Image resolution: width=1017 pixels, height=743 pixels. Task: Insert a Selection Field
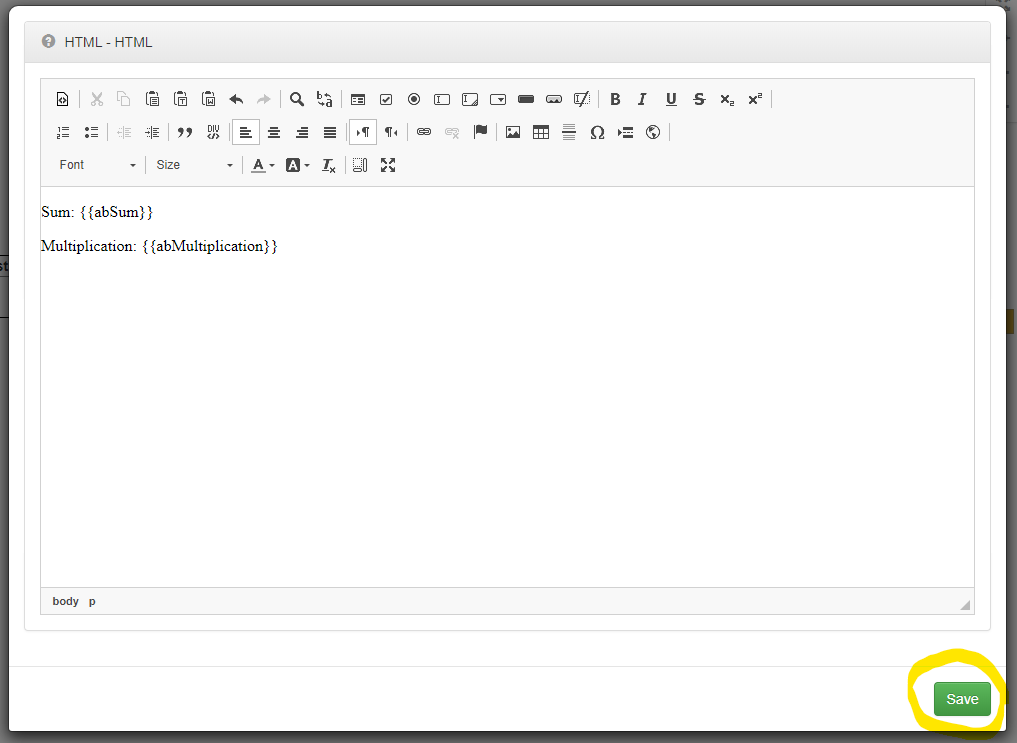pyautogui.click(x=498, y=99)
